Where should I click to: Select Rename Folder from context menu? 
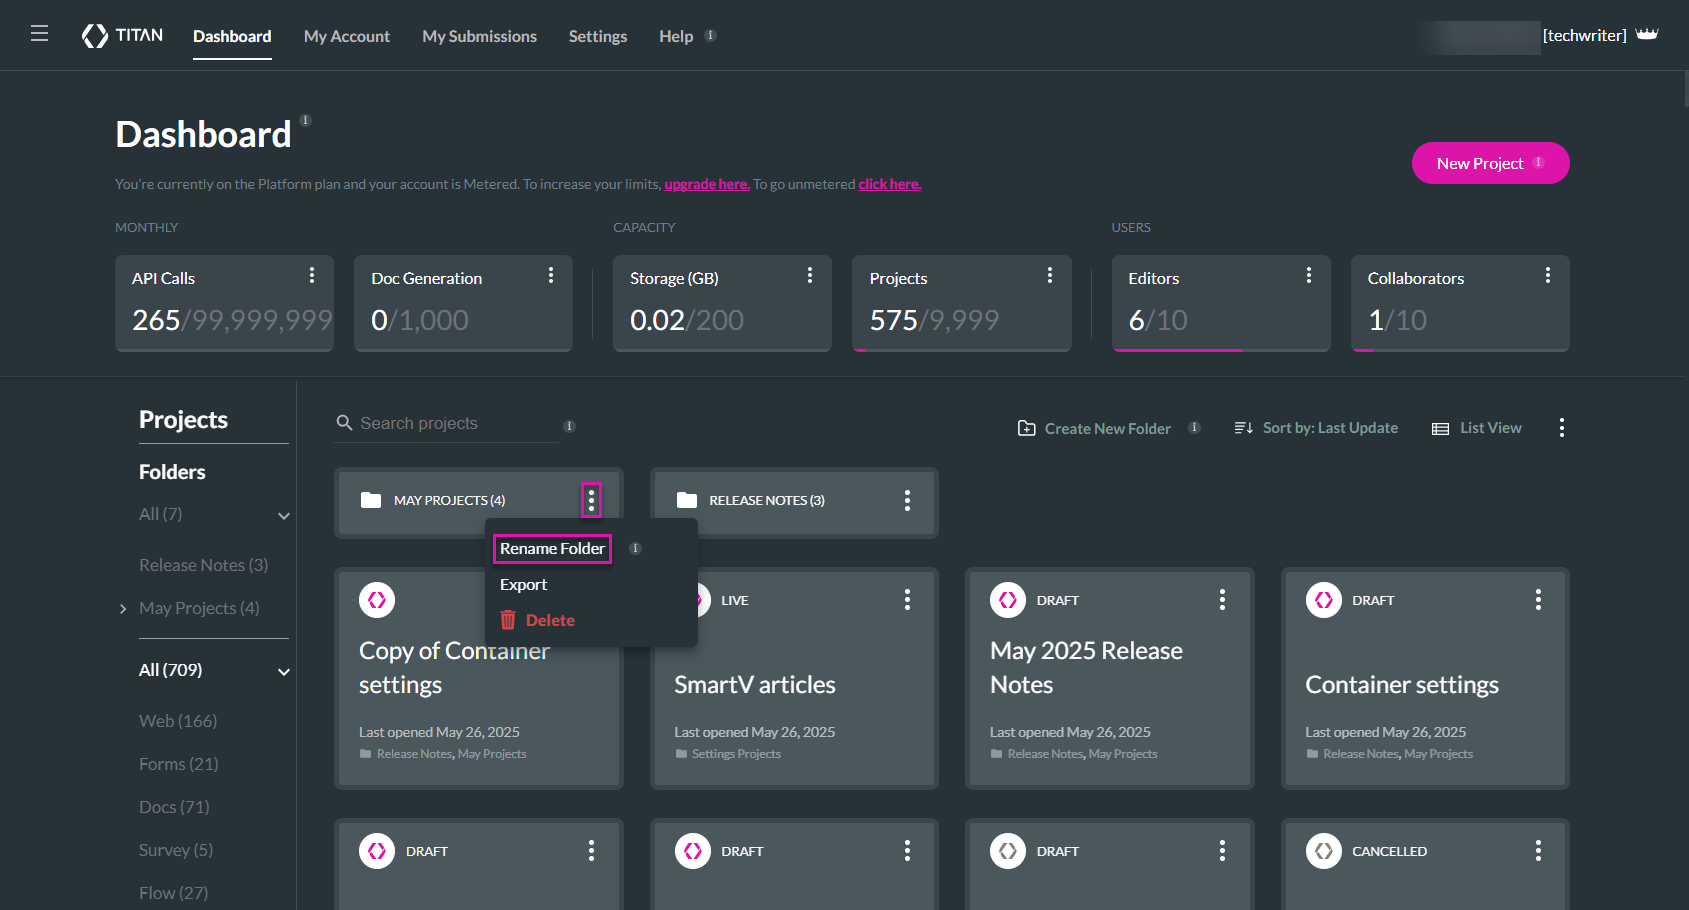(552, 549)
